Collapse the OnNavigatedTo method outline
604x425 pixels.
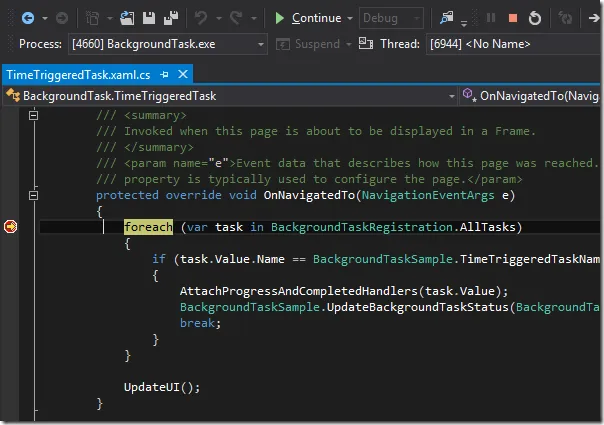32,195
